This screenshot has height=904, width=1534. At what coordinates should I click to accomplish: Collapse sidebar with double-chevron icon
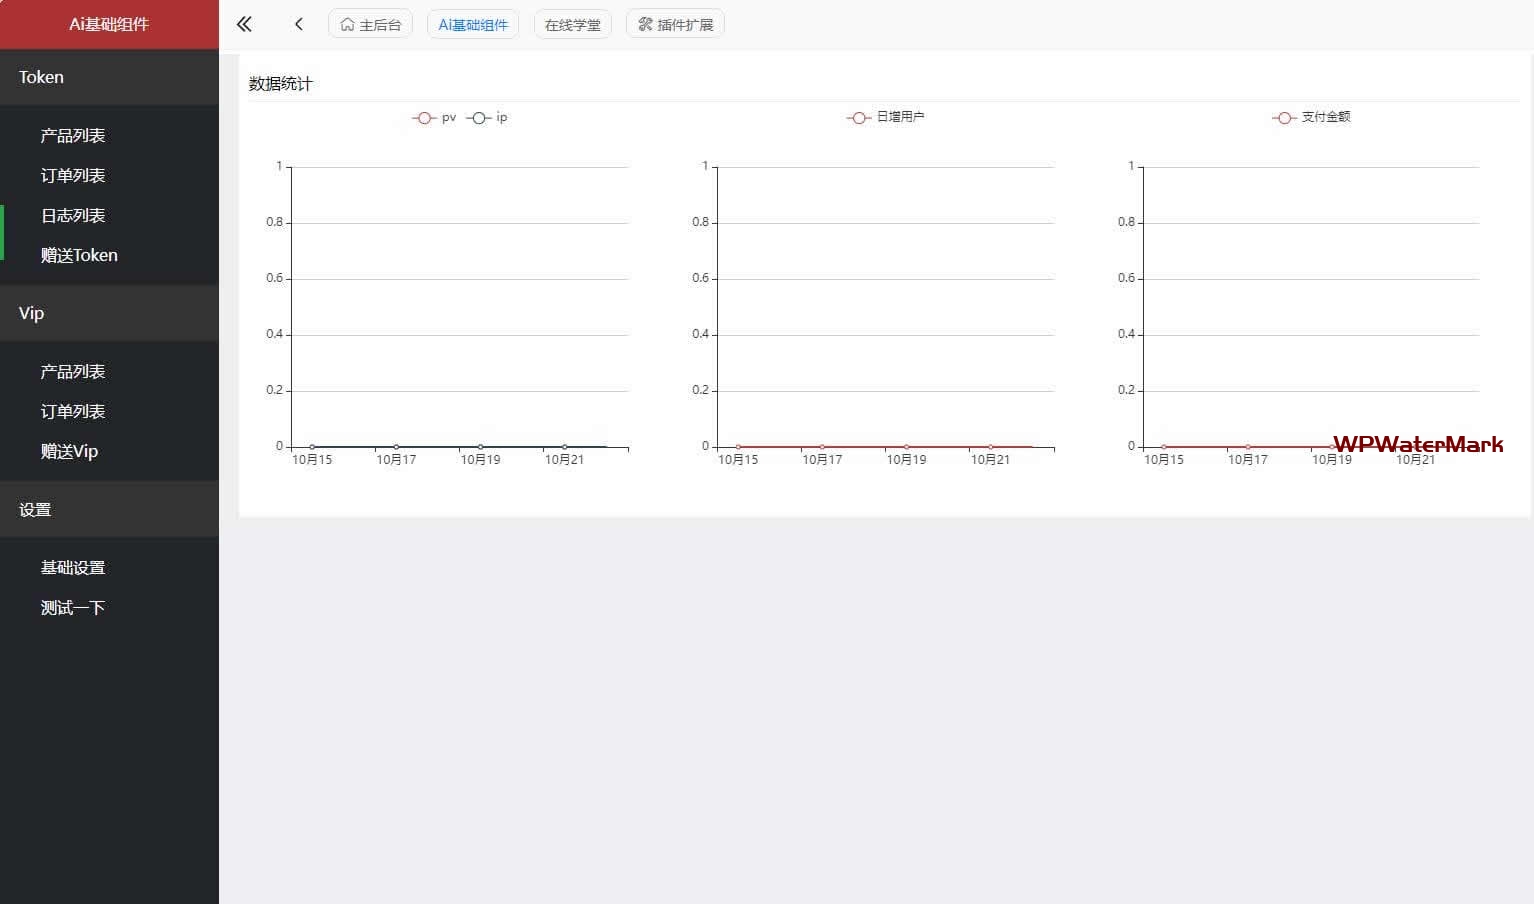244,24
